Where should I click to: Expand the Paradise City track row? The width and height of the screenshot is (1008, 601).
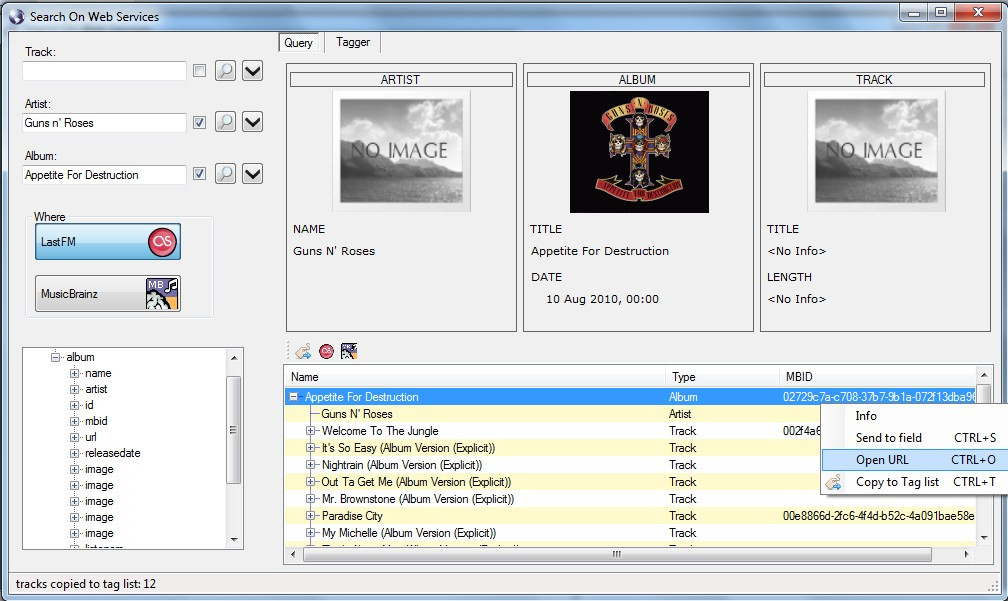pyautogui.click(x=310, y=516)
